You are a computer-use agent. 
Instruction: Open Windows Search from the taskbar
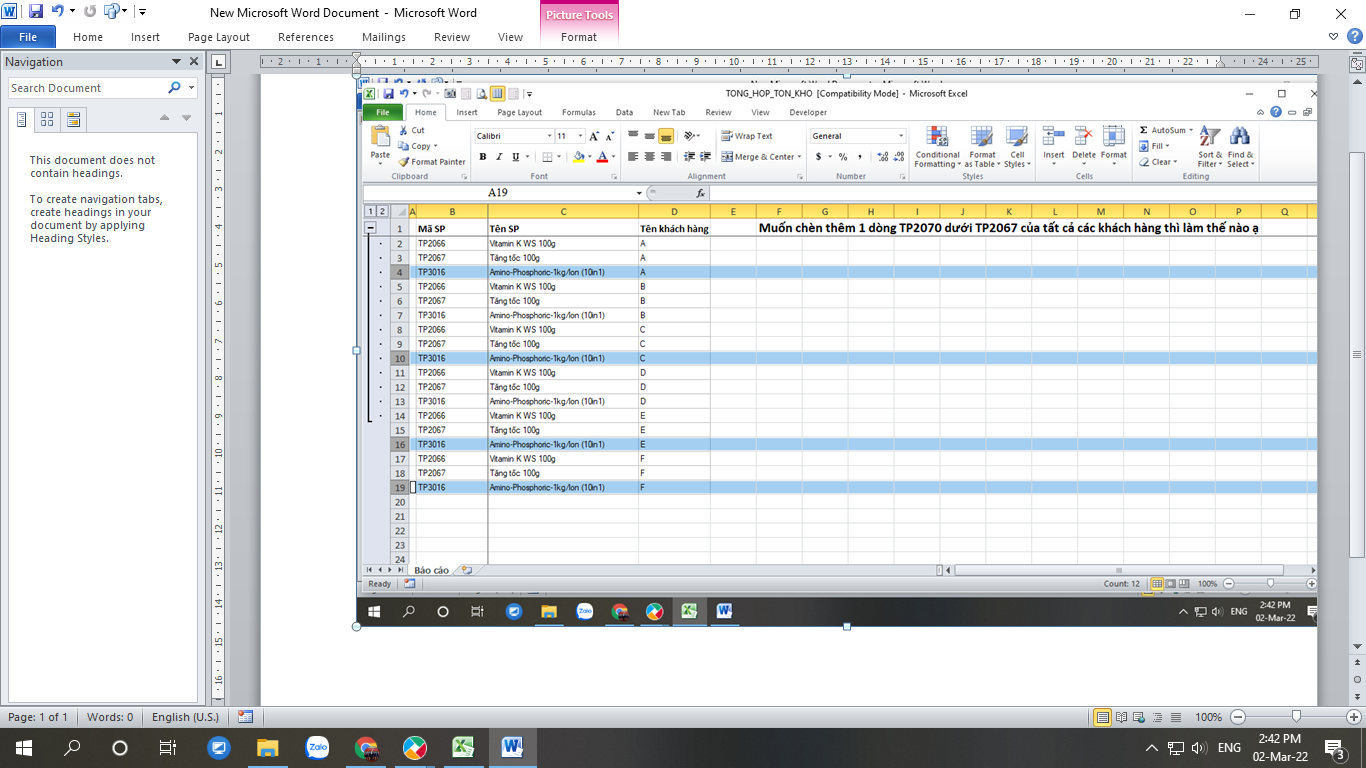click(72, 748)
